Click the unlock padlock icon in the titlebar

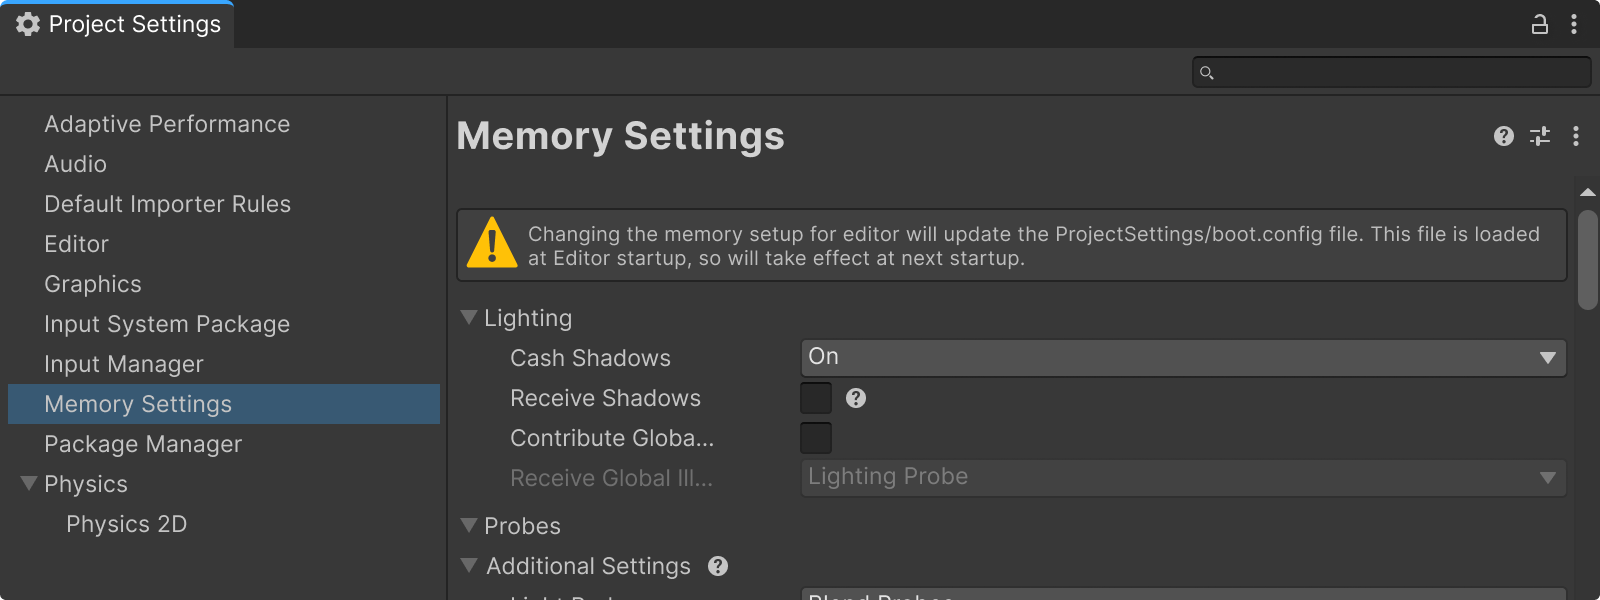(1540, 24)
